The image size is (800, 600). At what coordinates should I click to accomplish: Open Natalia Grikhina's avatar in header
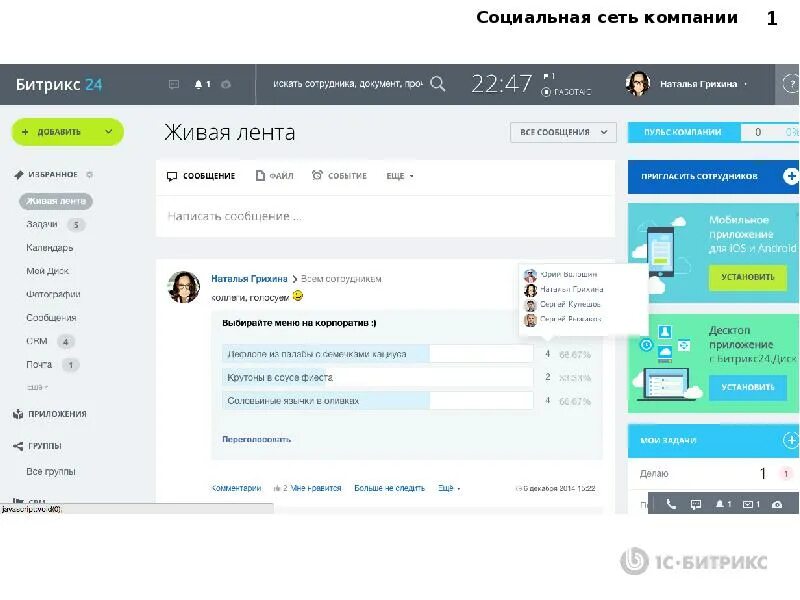[x=638, y=84]
